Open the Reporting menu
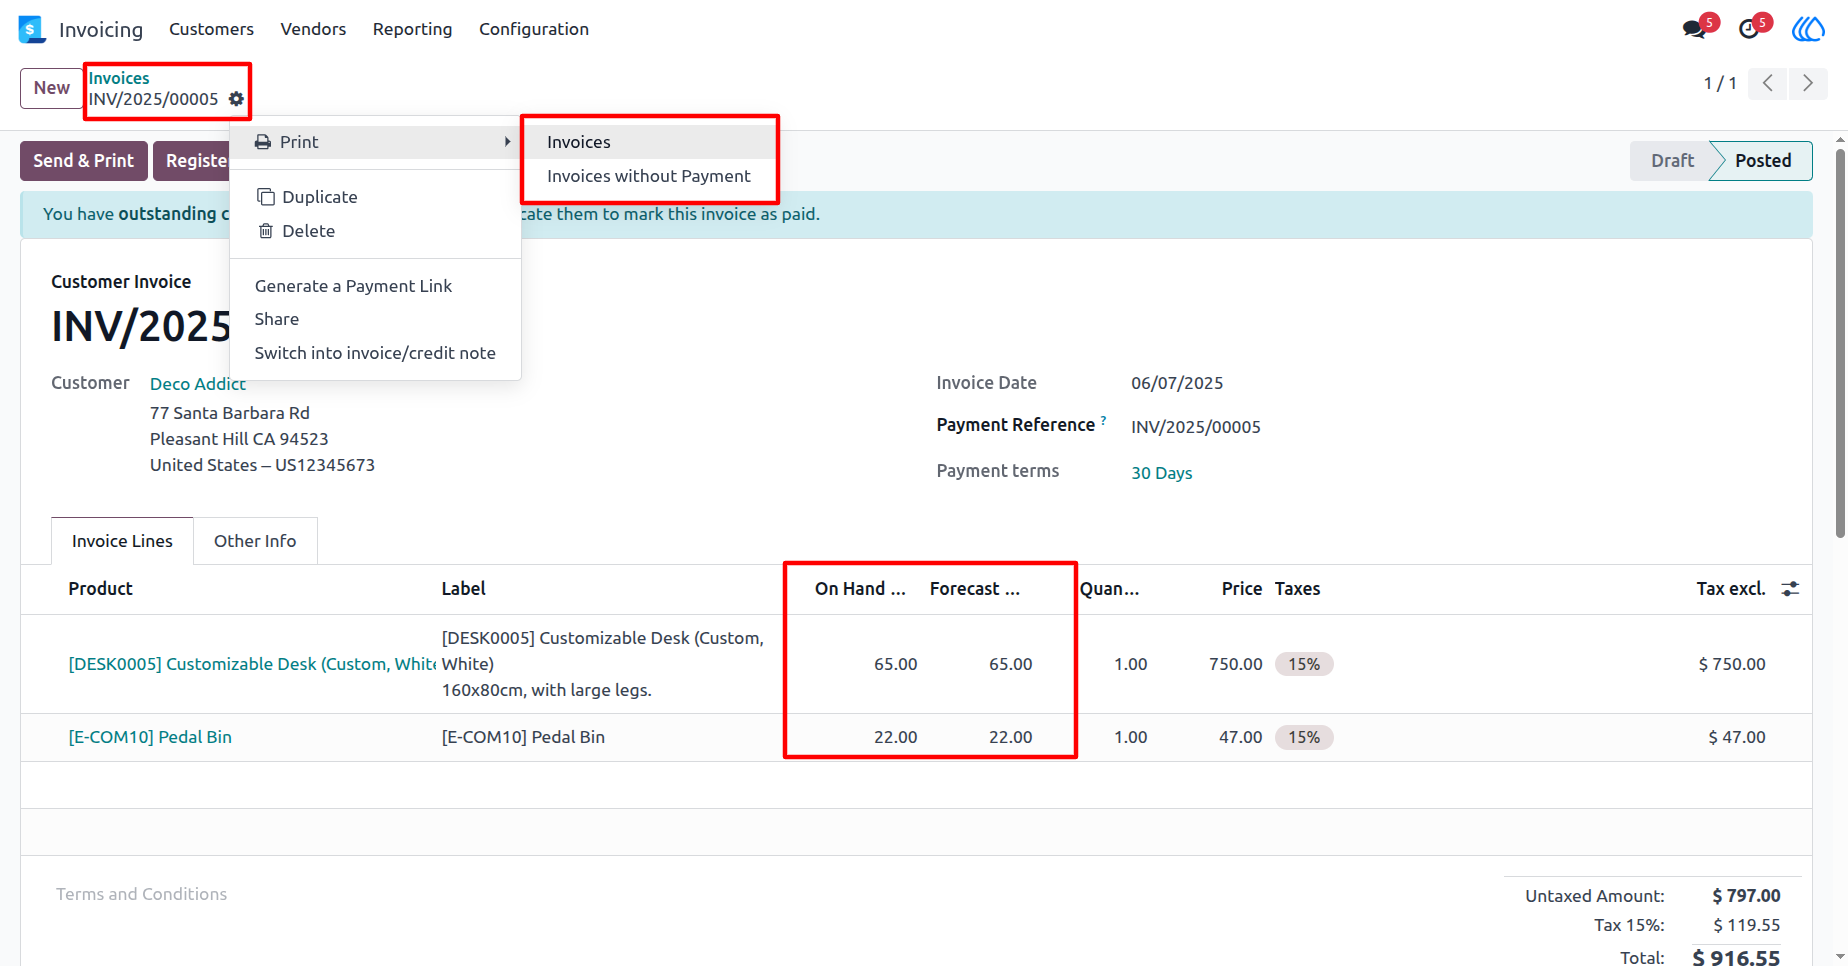The image size is (1848, 966). (412, 29)
